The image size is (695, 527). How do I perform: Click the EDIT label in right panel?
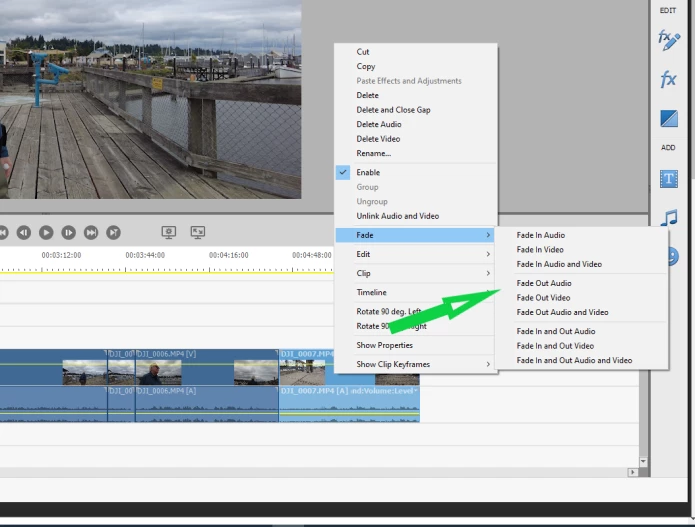668,10
